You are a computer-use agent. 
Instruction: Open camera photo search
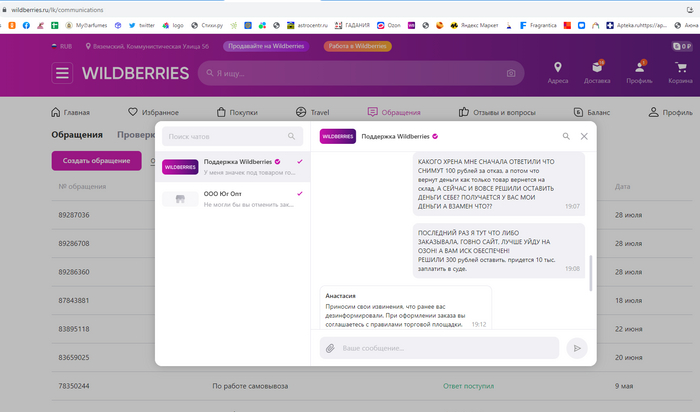[511, 73]
